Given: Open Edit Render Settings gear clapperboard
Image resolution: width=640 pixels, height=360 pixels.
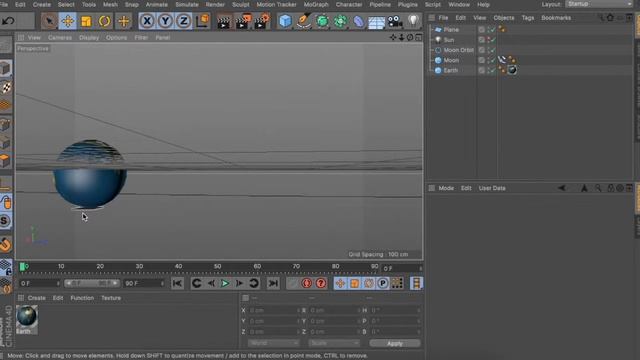Looking at the screenshot, I should point(262,21).
